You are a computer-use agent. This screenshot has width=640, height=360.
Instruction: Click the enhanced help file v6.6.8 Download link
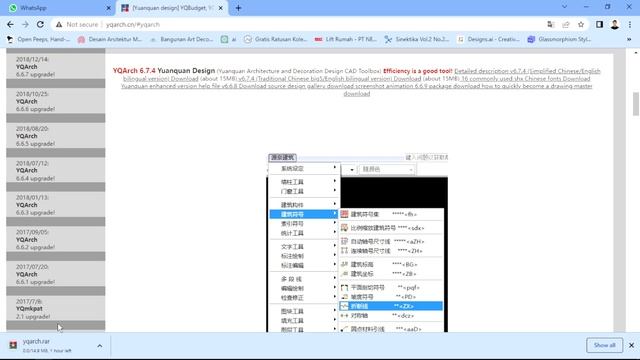191,86
